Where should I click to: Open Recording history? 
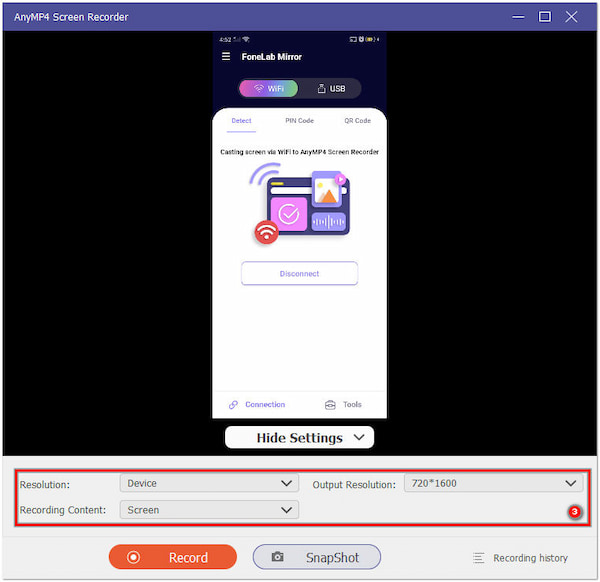520,558
